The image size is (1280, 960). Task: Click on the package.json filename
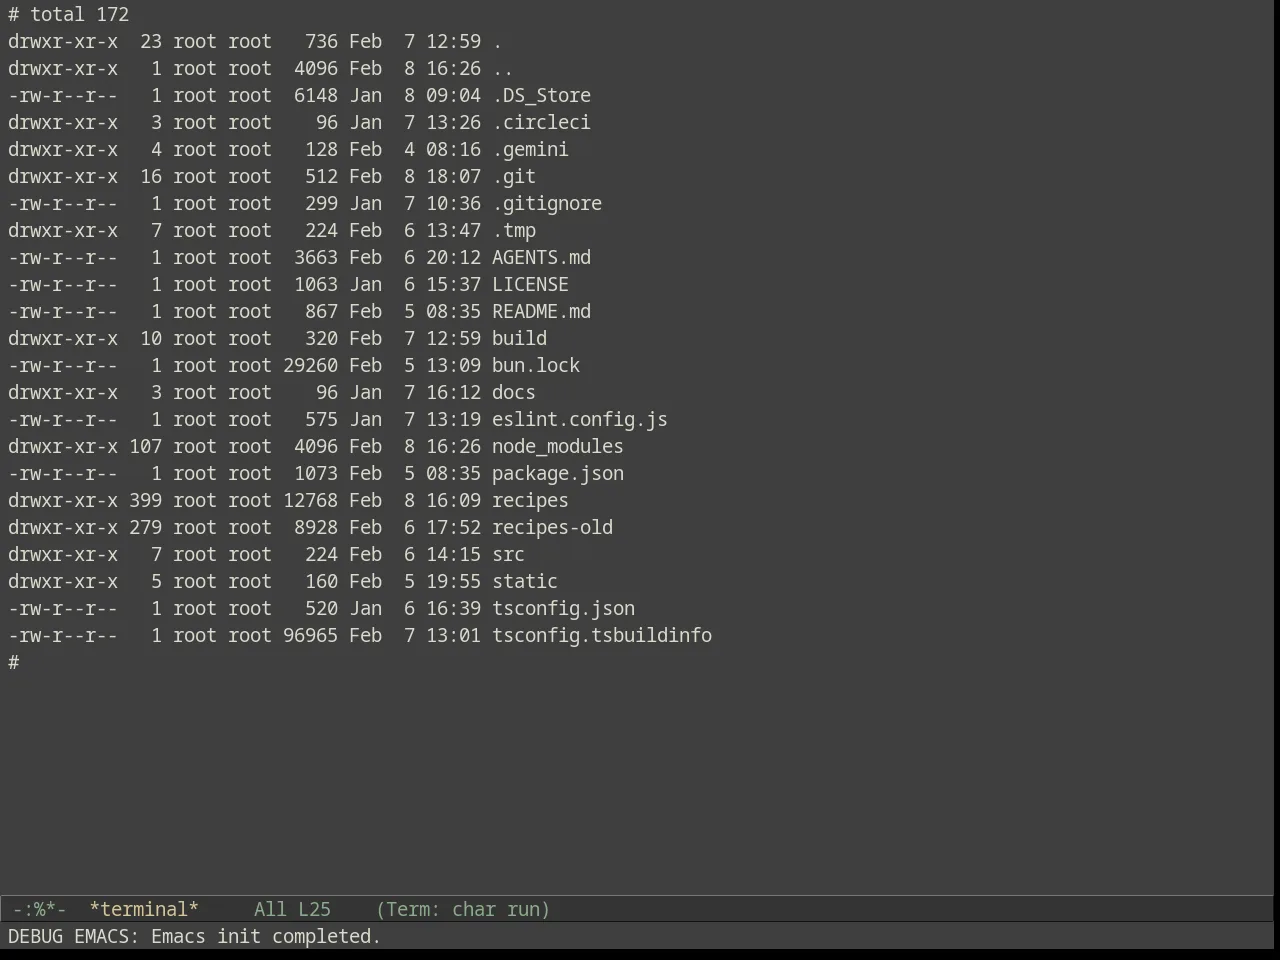557,473
